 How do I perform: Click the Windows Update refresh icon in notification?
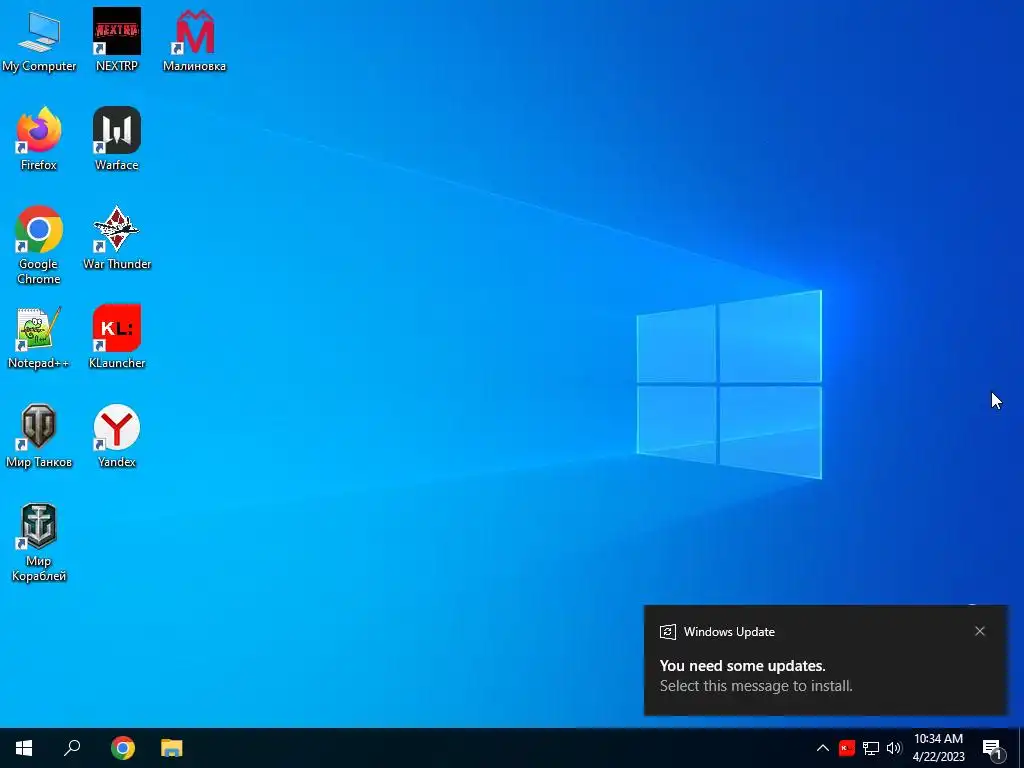pos(667,632)
